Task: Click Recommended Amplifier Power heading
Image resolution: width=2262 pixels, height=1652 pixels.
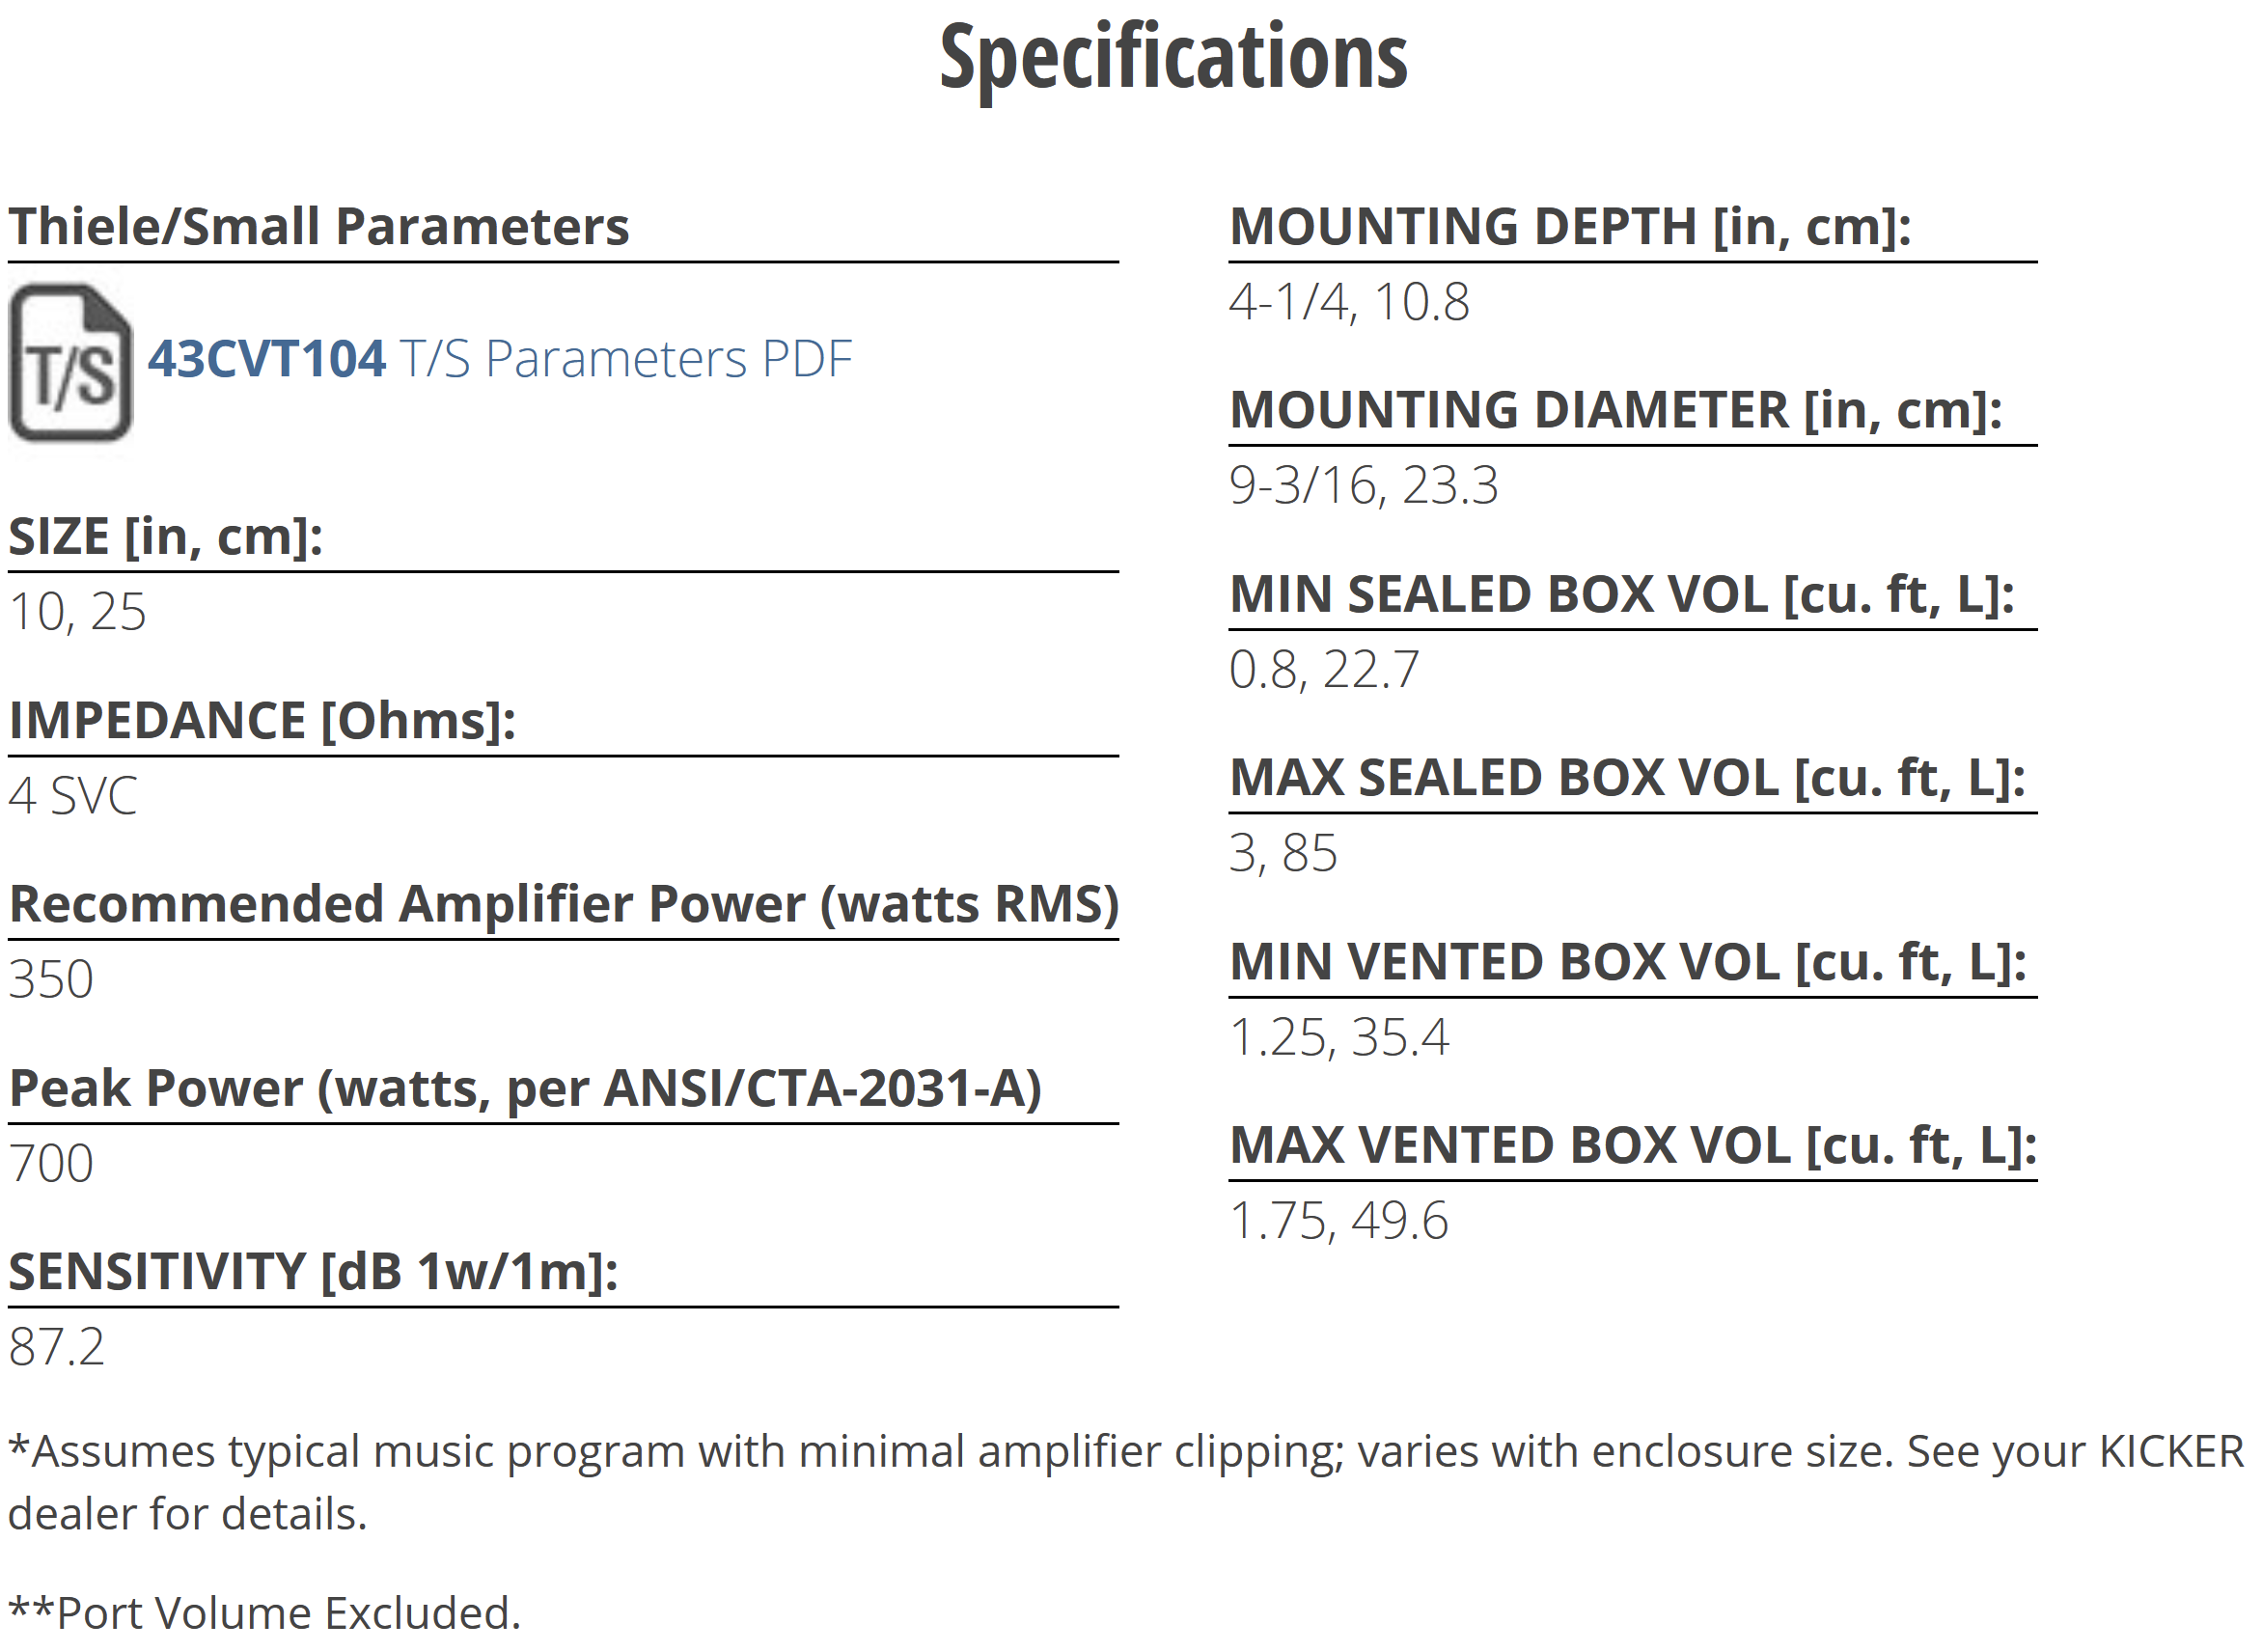Action: [564, 904]
